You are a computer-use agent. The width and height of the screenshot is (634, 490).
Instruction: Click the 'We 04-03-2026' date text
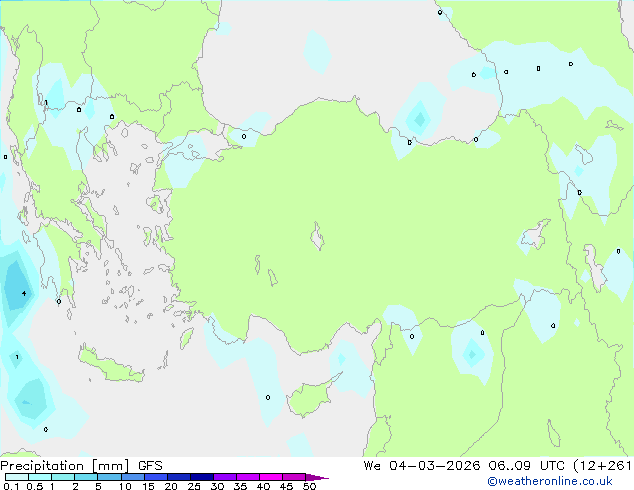tap(422, 466)
